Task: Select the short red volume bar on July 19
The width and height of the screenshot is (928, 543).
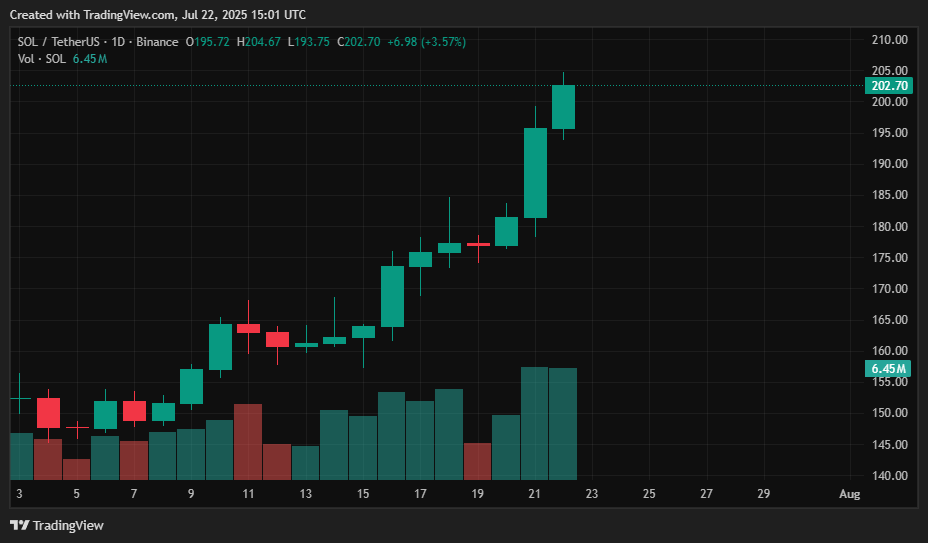Action: [x=478, y=460]
